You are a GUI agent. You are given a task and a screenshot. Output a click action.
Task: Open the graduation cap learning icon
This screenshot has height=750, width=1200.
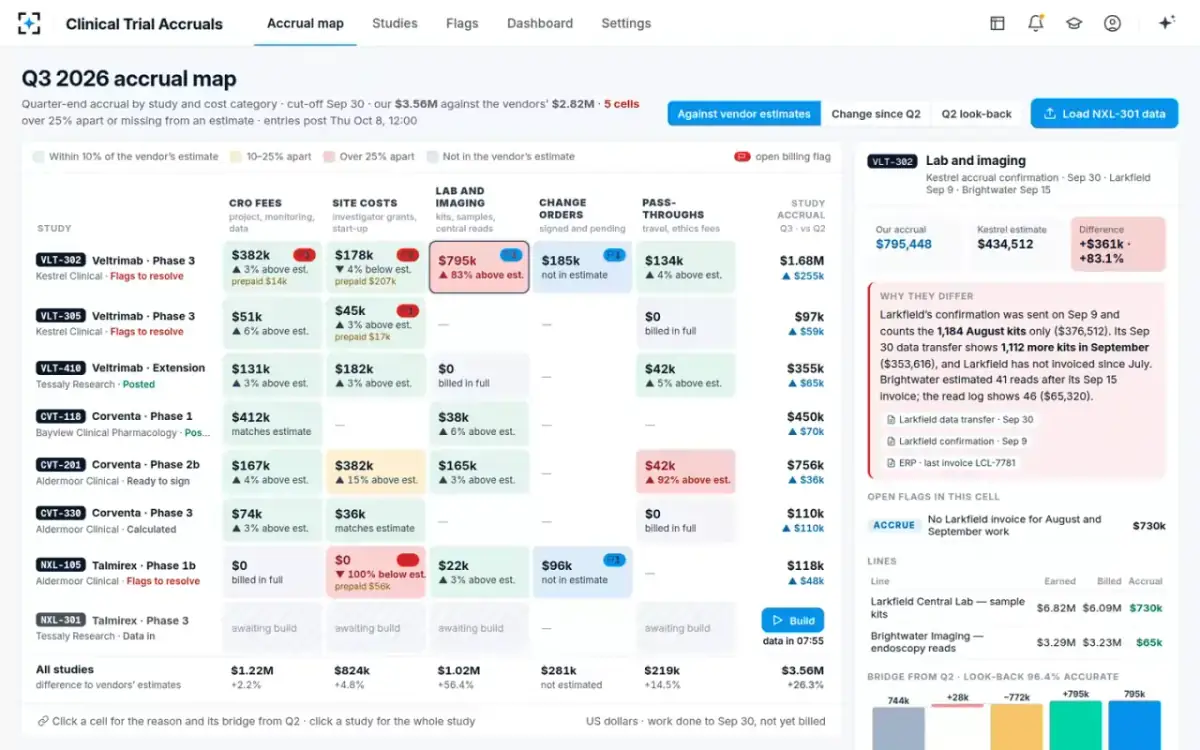(1074, 23)
